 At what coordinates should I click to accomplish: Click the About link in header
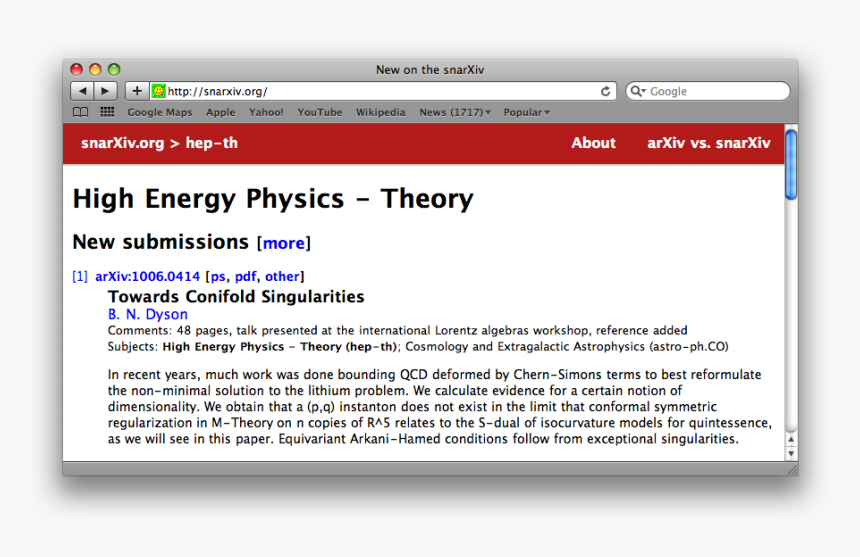[593, 143]
